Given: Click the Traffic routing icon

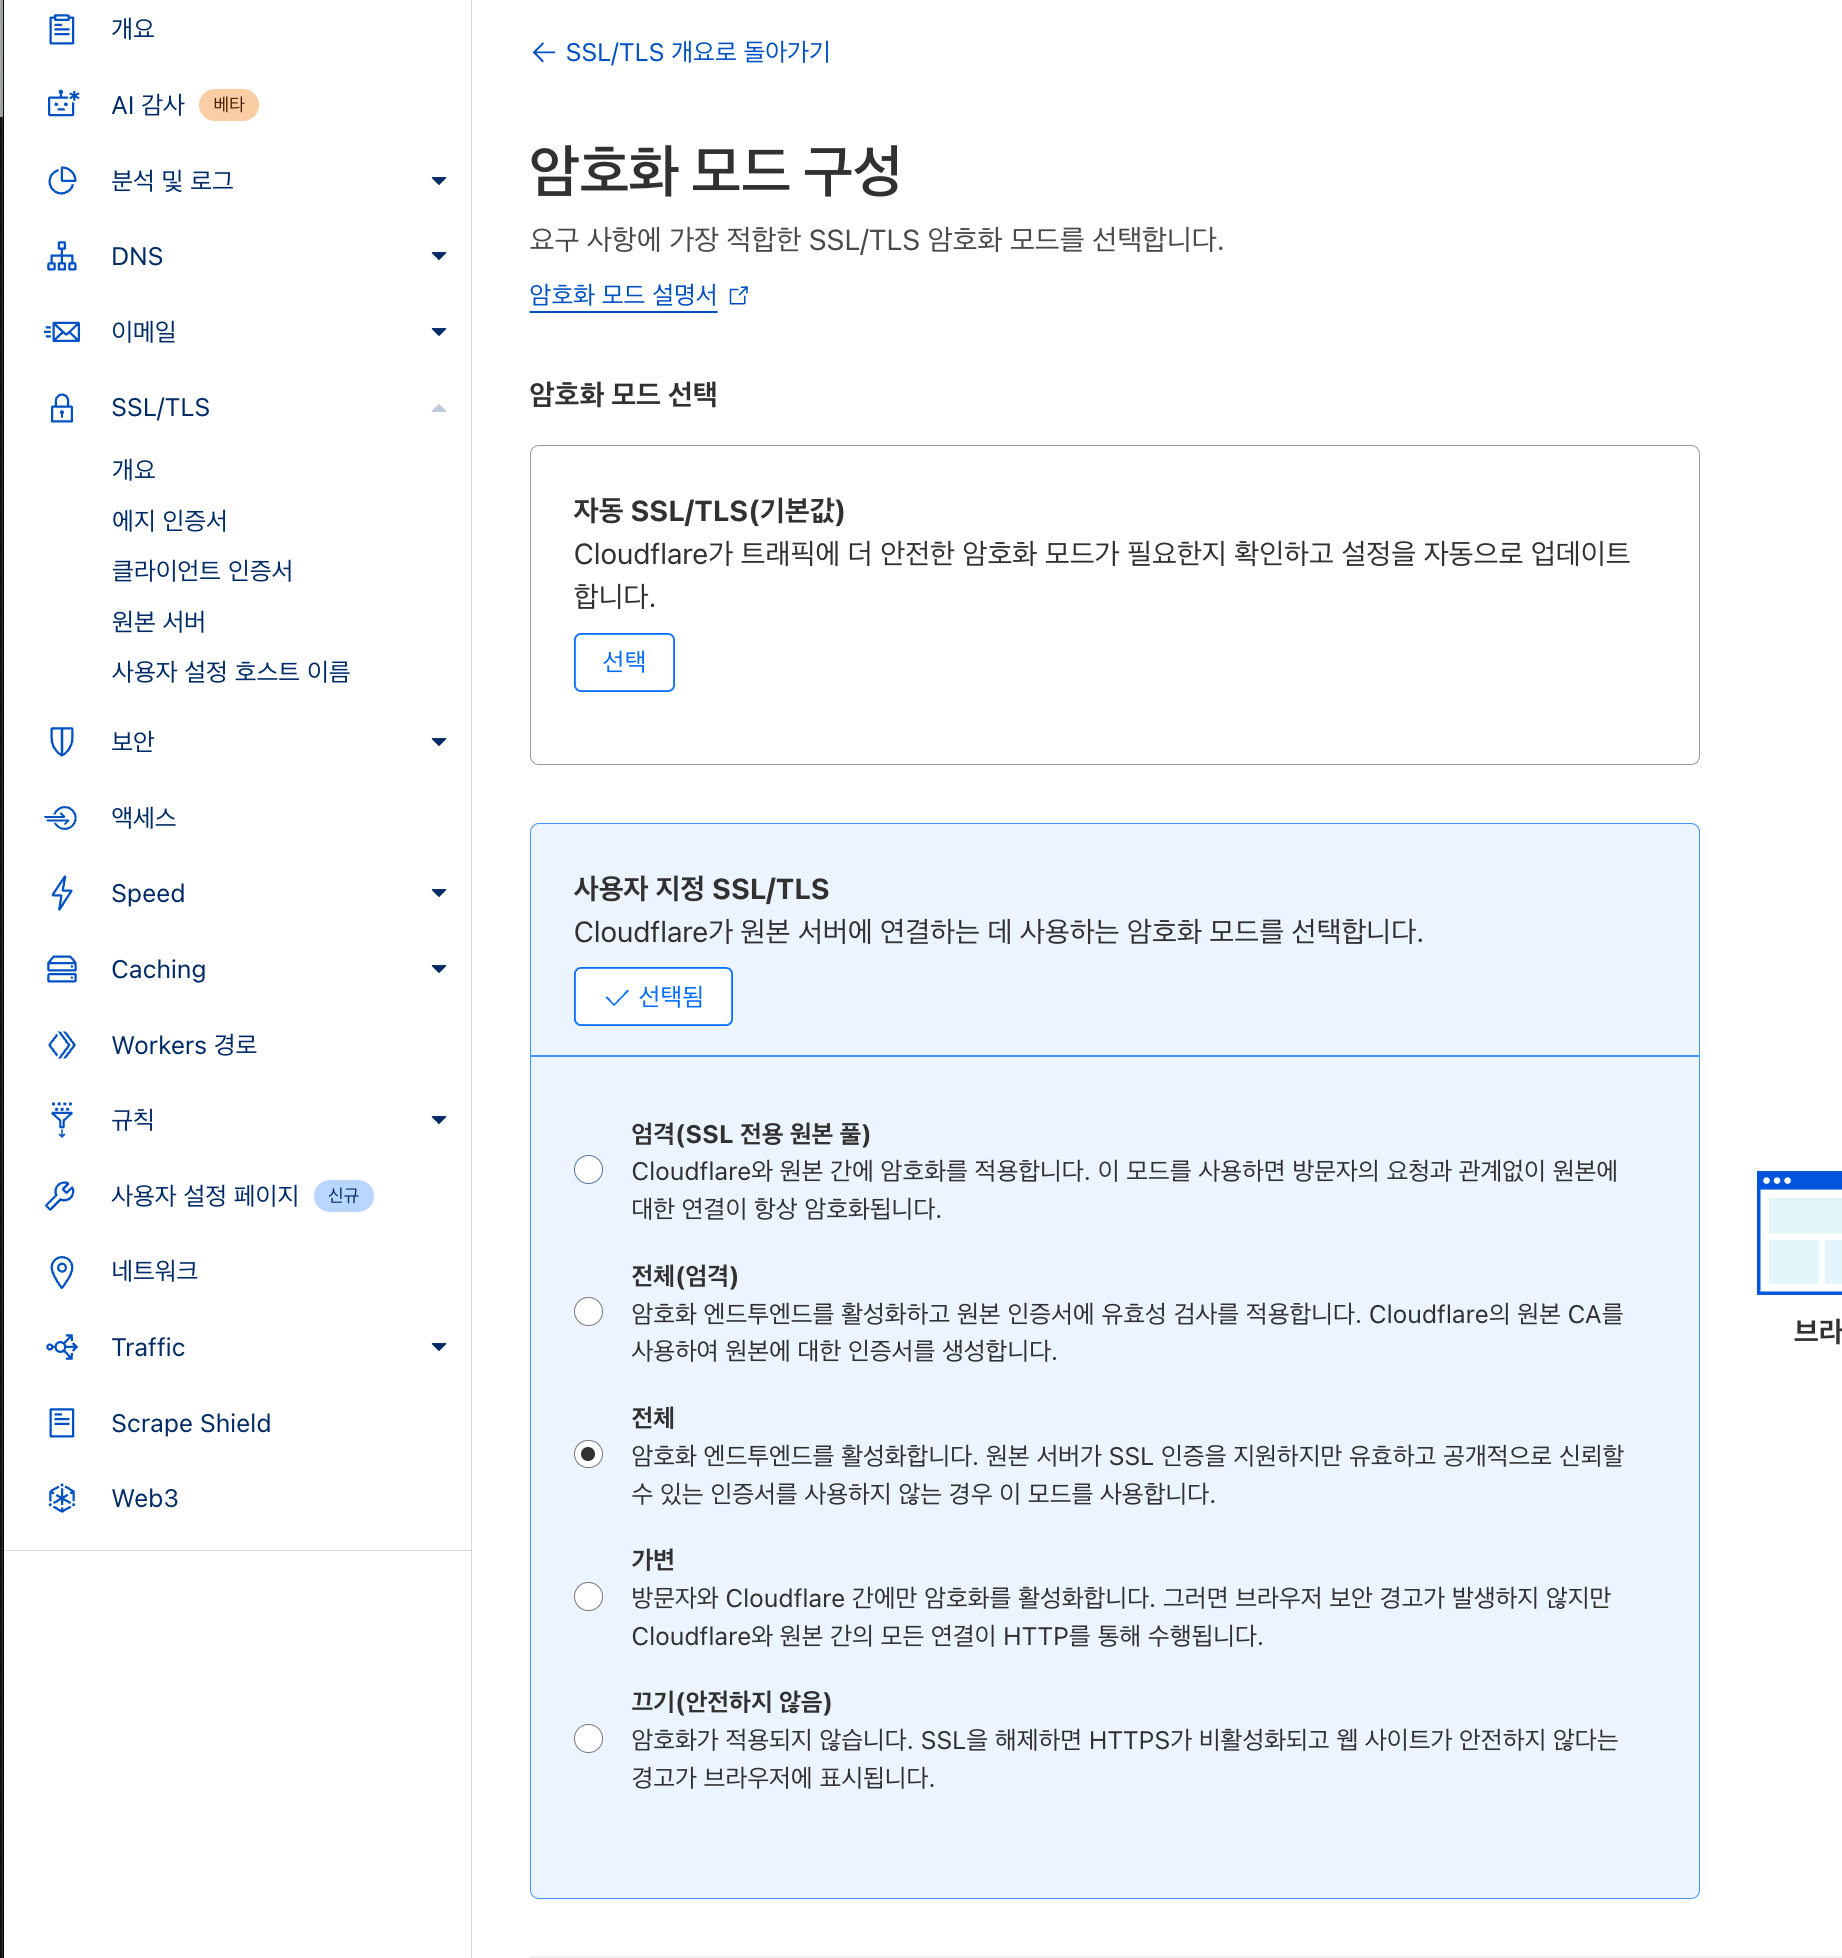Looking at the screenshot, I should pyautogui.click(x=62, y=1347).
